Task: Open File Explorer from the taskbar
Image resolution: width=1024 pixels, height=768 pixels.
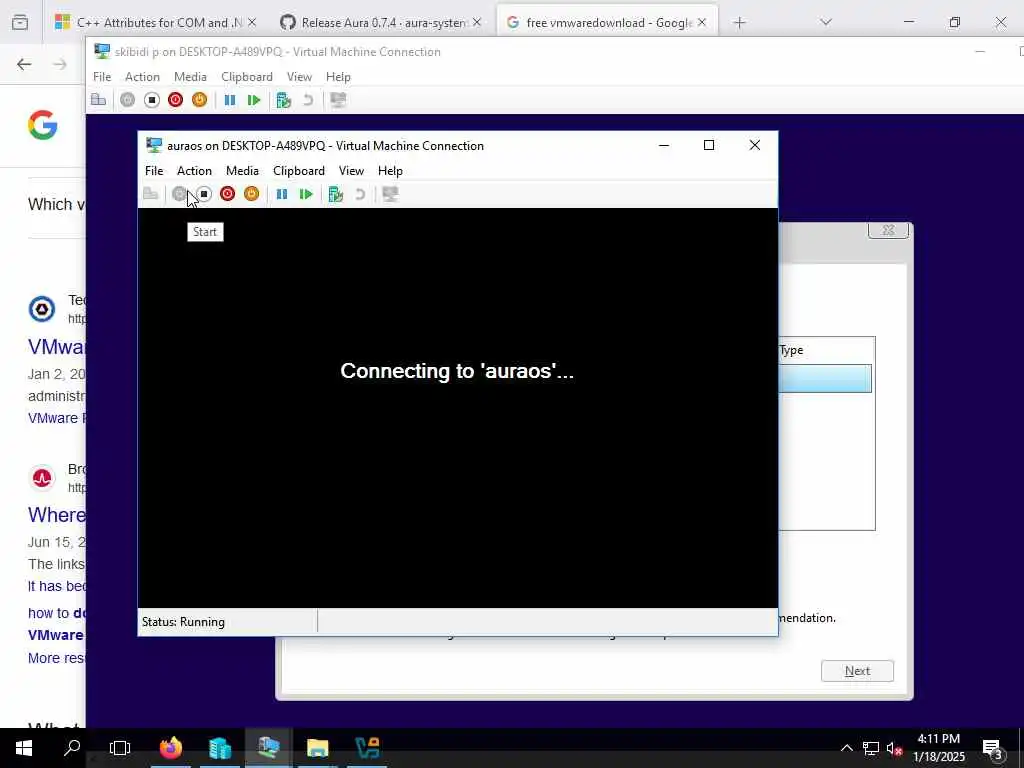Action: tap(317, 748)
